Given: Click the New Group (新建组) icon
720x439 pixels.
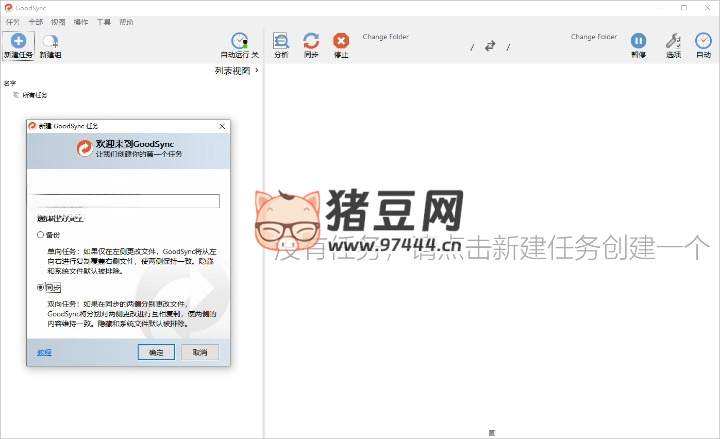Looking at the screenshot, I should pos(50,41).
